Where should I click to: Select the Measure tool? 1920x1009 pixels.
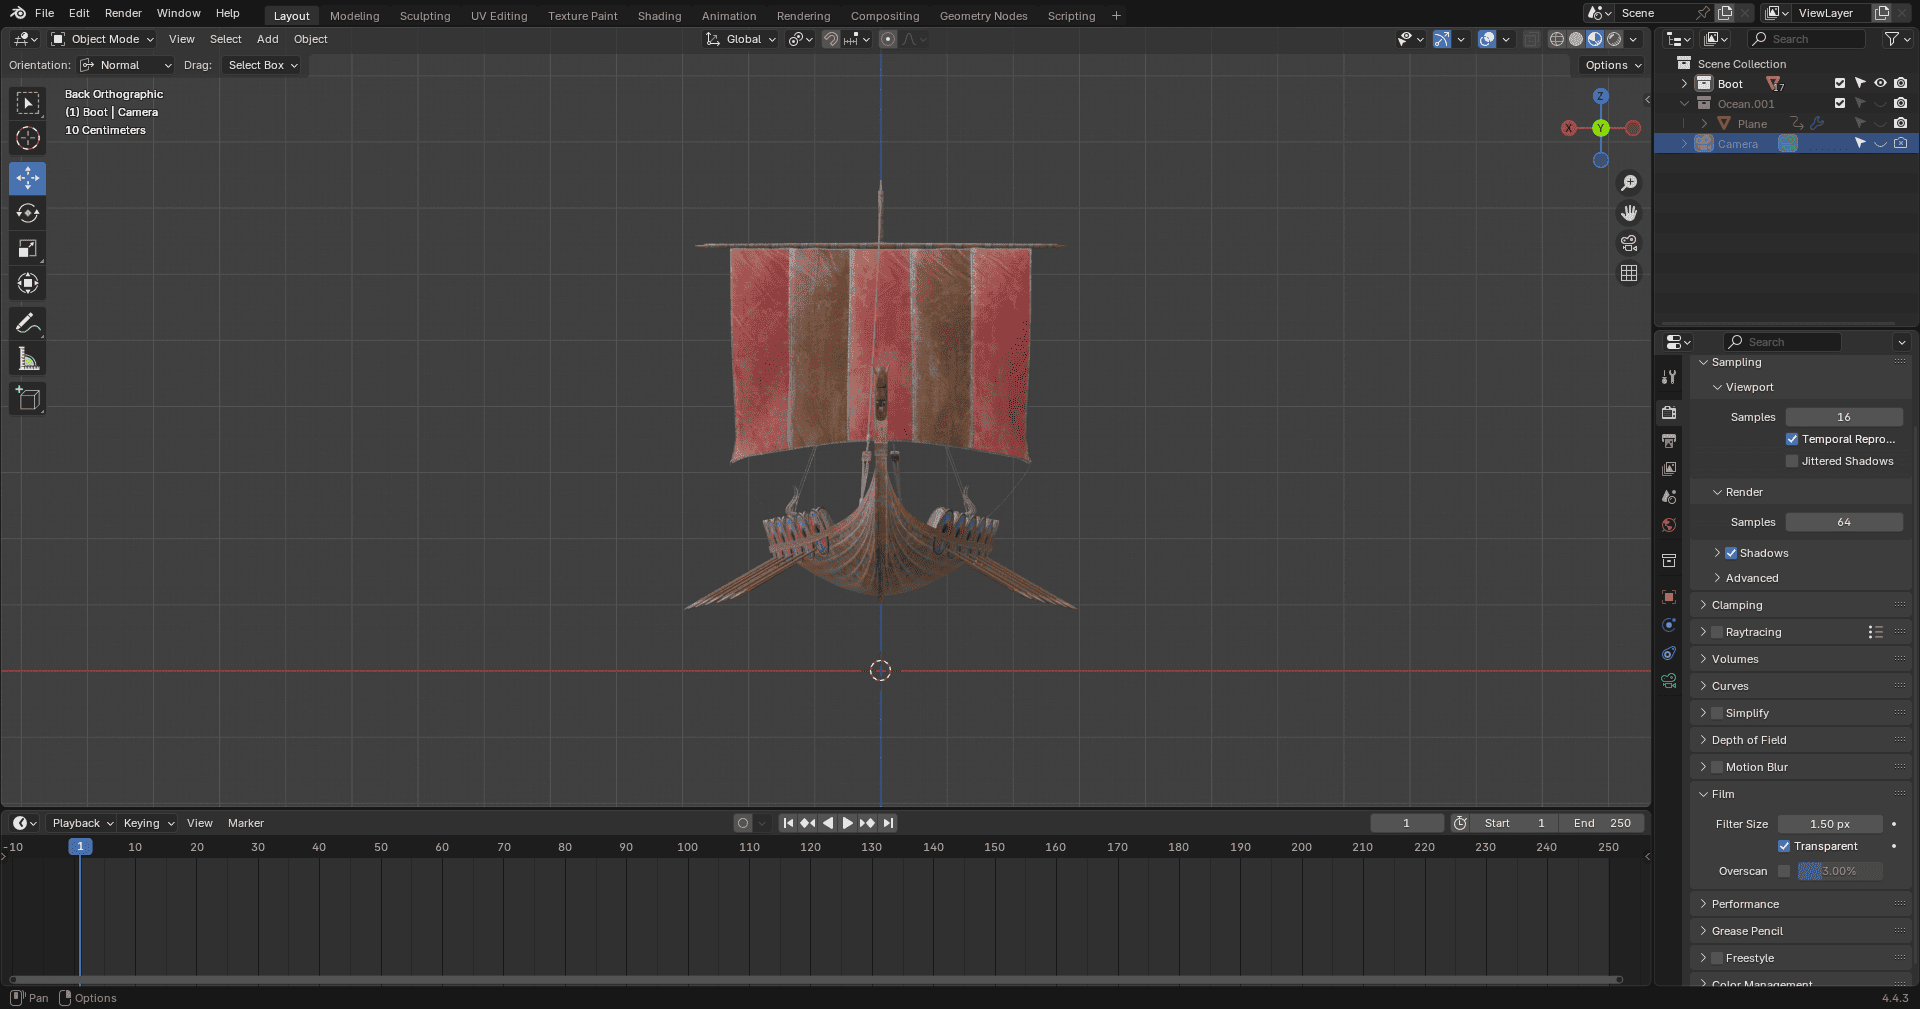tap(28, 359)
